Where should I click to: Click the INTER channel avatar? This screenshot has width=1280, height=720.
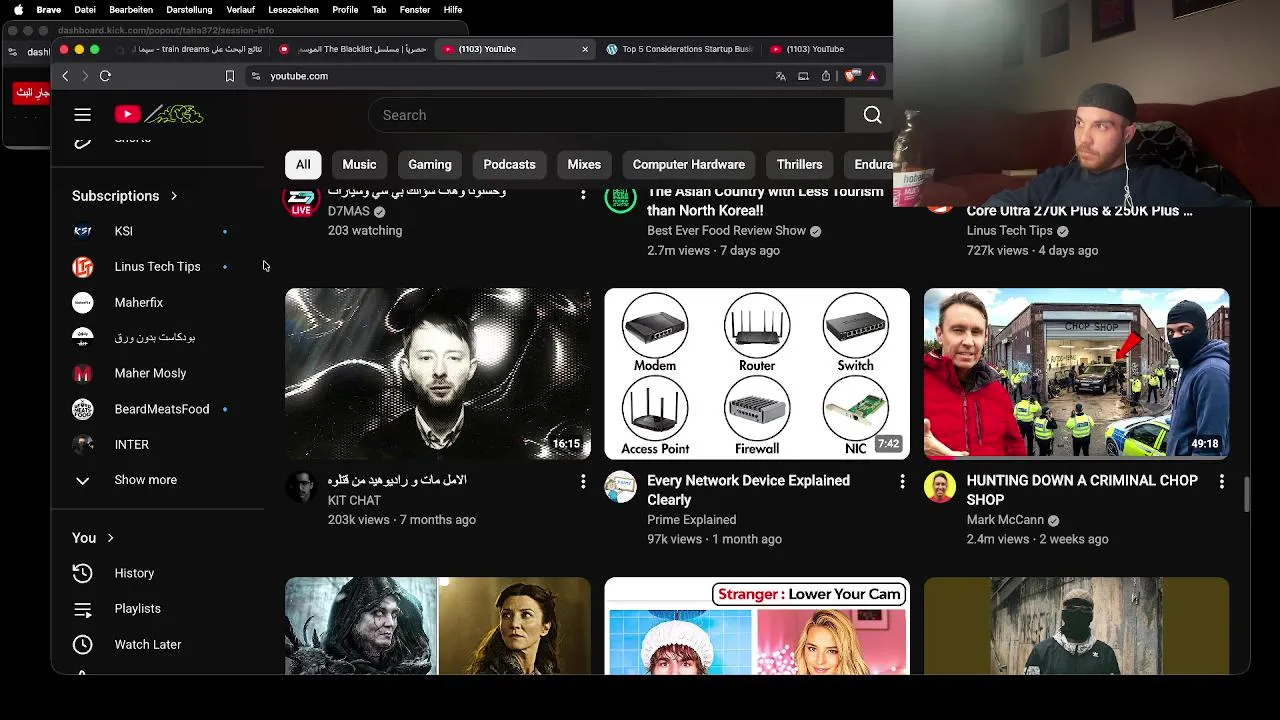(x=83, y=444)
